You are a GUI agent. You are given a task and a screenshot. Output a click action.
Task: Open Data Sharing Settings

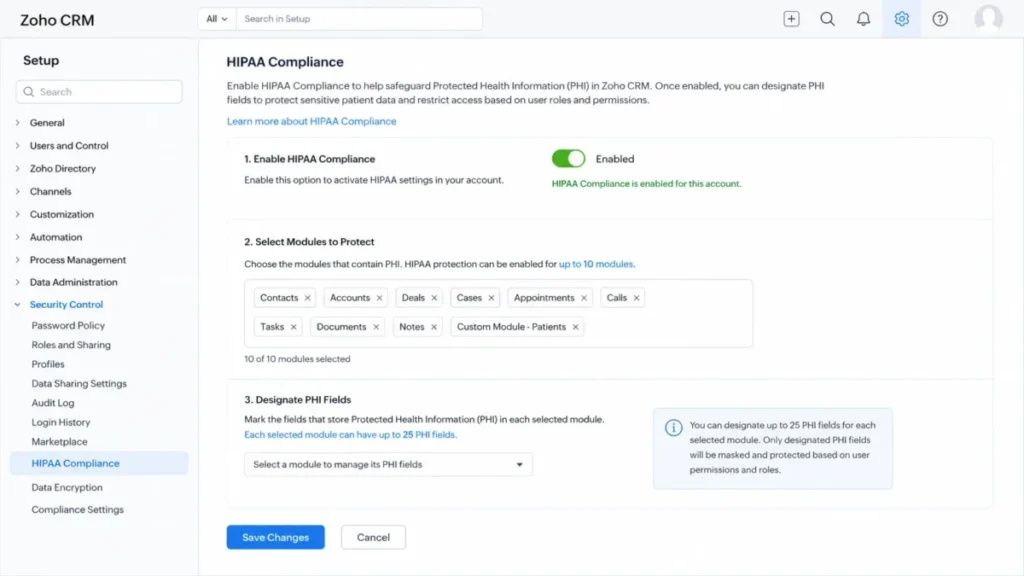coord(79,383)
